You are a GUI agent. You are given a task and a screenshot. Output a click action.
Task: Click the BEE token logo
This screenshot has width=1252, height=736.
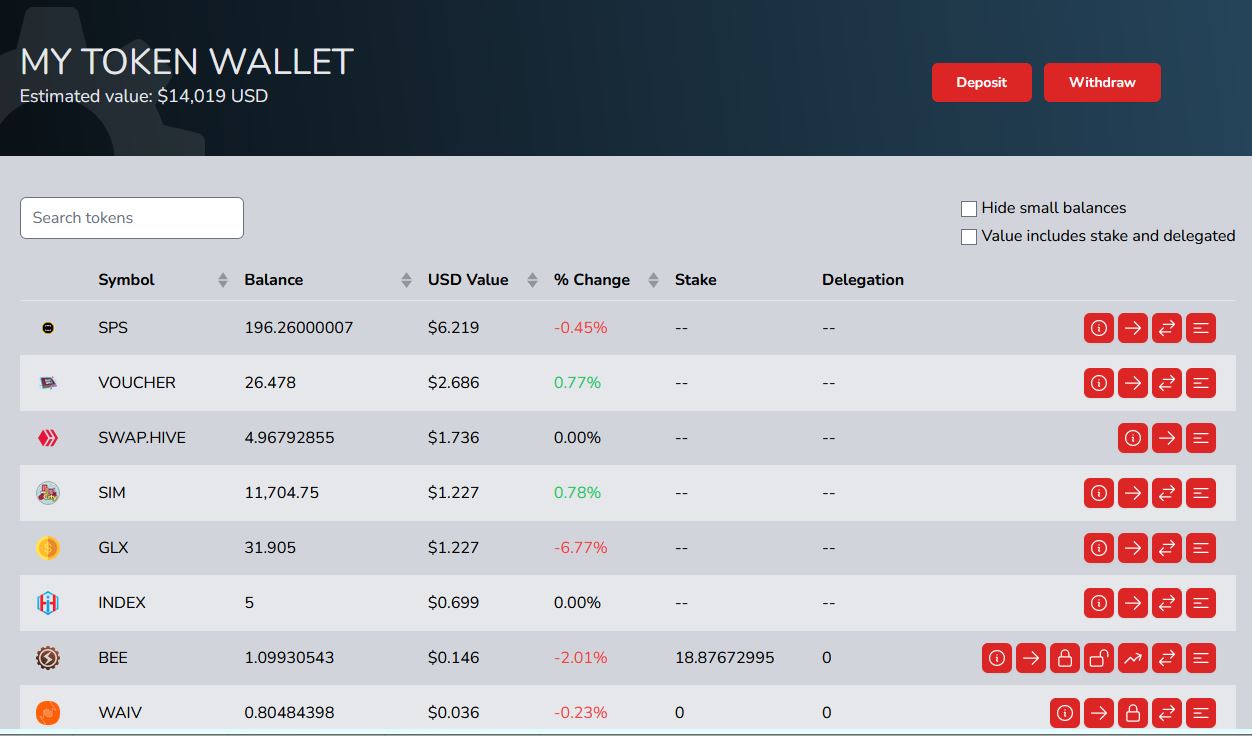[x=48, y=658]
